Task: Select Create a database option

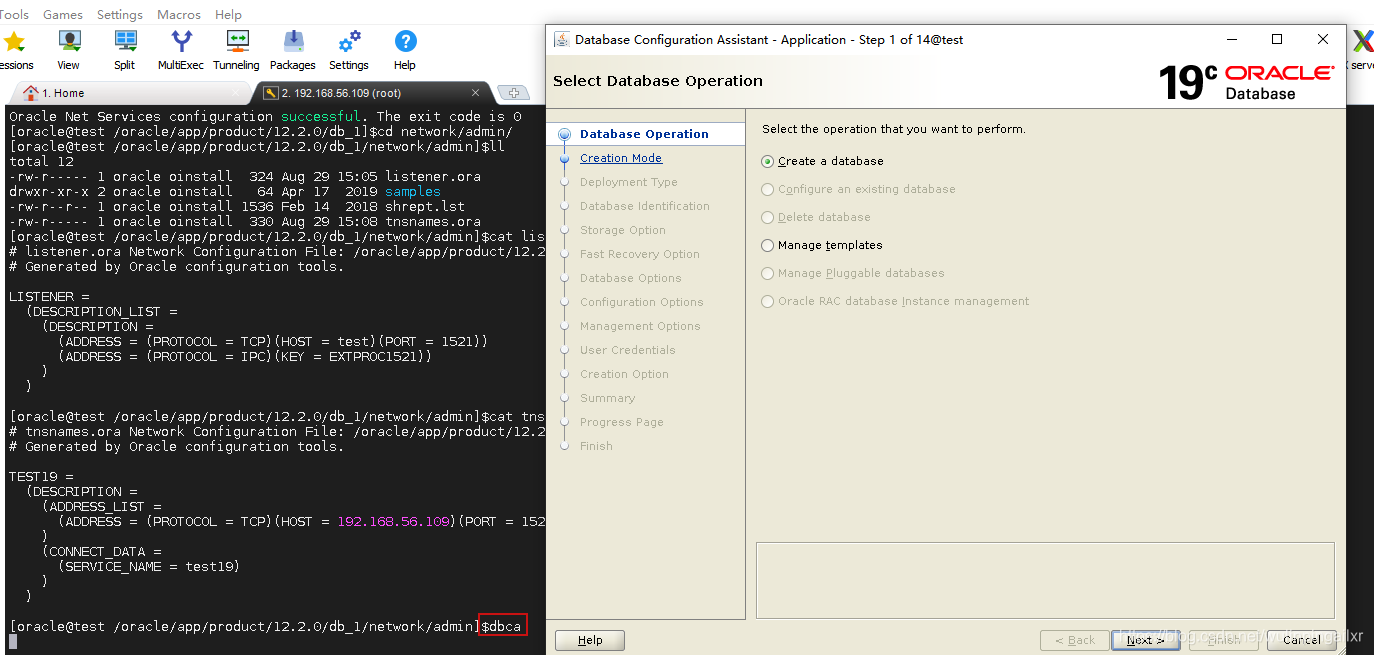Action: click(x=823, y=161)
